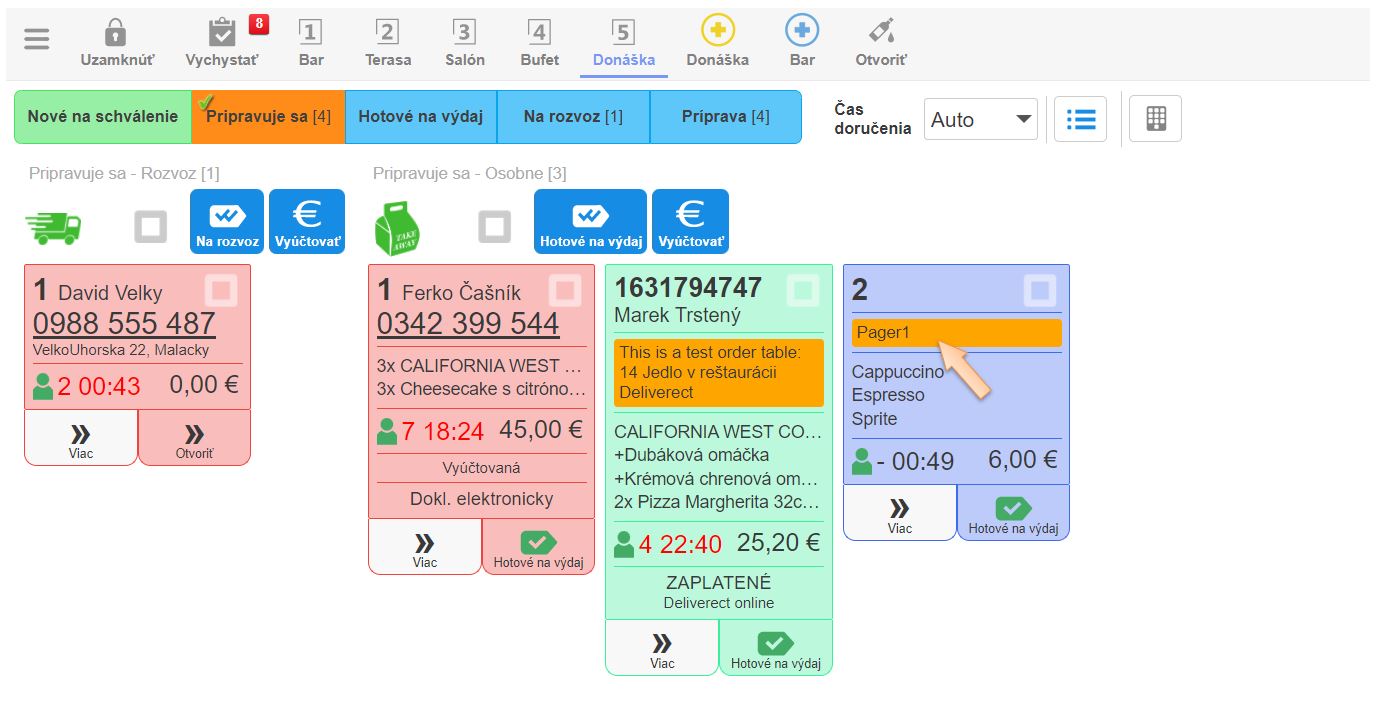Open the numeric keypad icon

[x=1155, y=119]
